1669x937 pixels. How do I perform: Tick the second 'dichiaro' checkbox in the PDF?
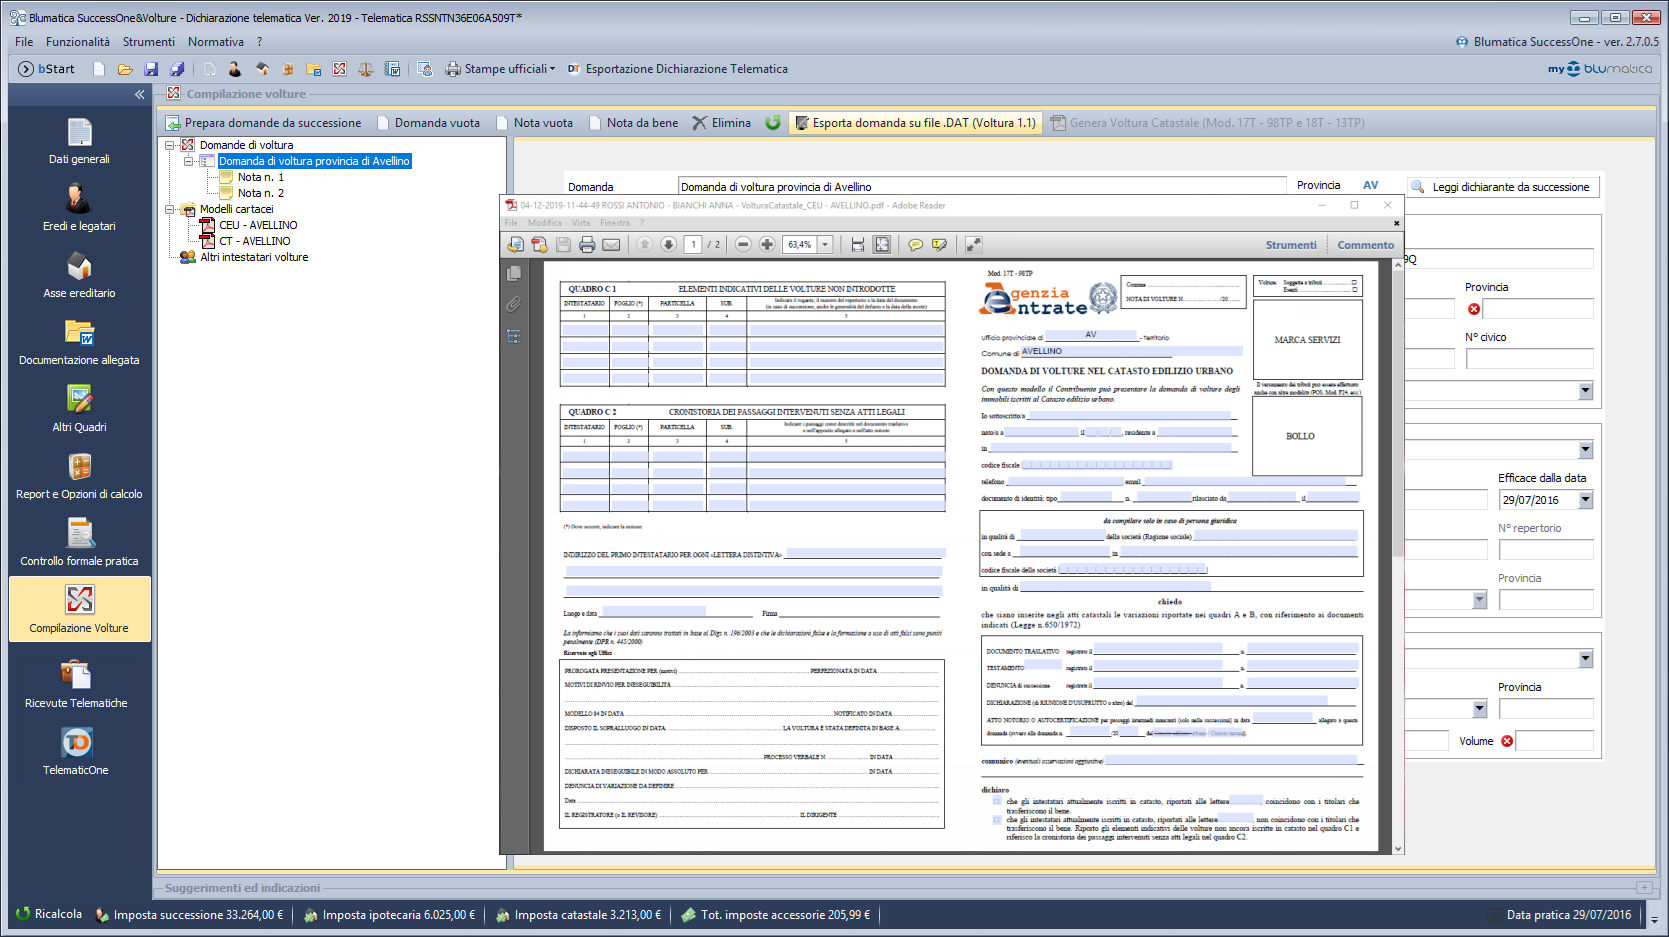point(997,819)
